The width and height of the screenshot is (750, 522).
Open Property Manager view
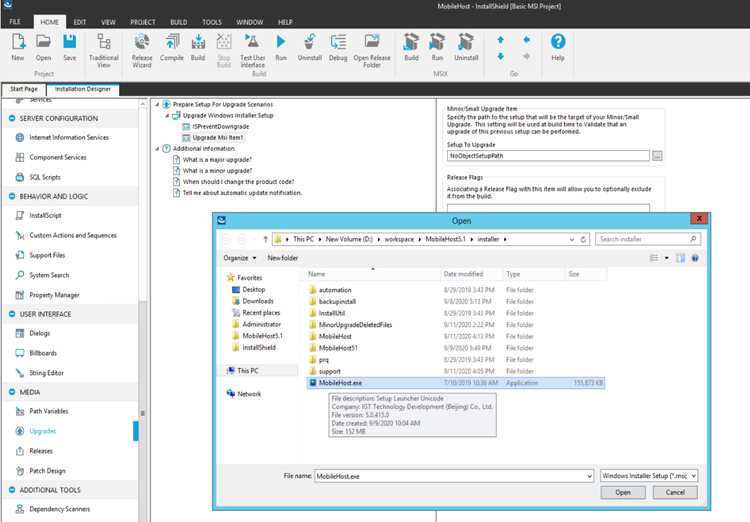(x=54, y=295)
